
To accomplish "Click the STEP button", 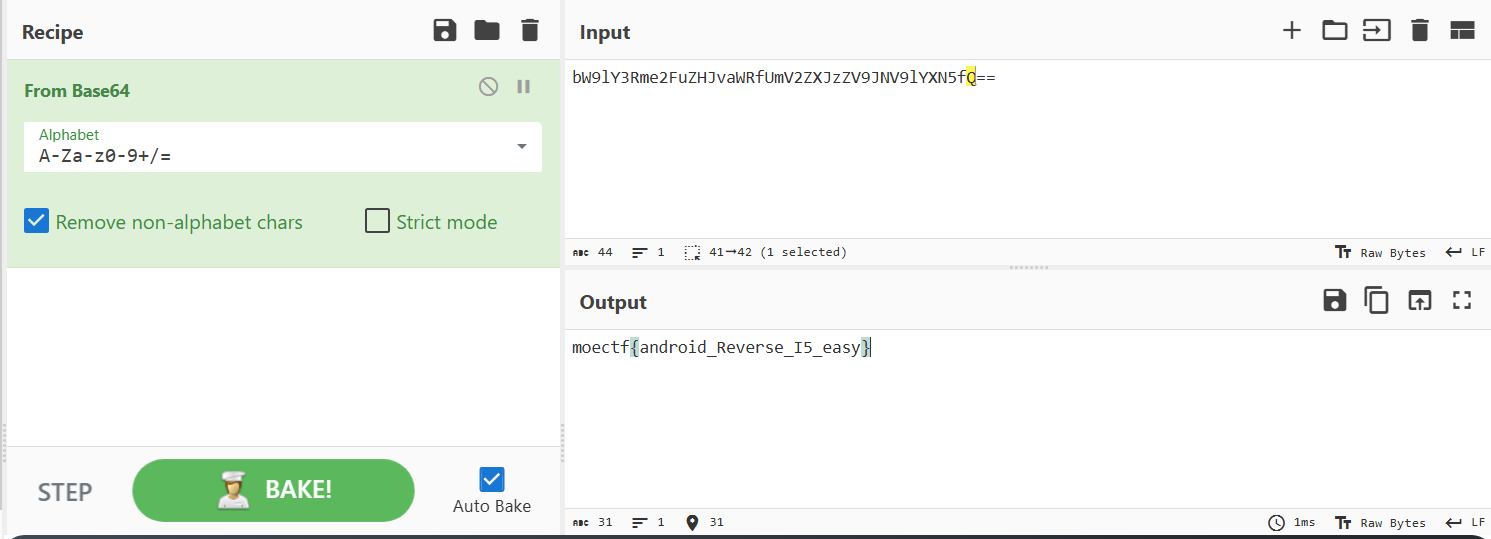I will click(65, 492).
